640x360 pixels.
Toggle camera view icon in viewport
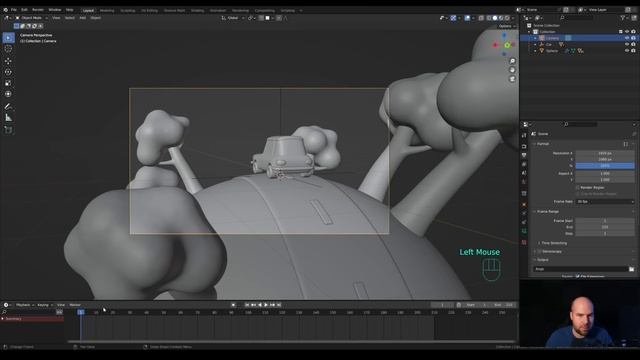(x=512, y=79)
